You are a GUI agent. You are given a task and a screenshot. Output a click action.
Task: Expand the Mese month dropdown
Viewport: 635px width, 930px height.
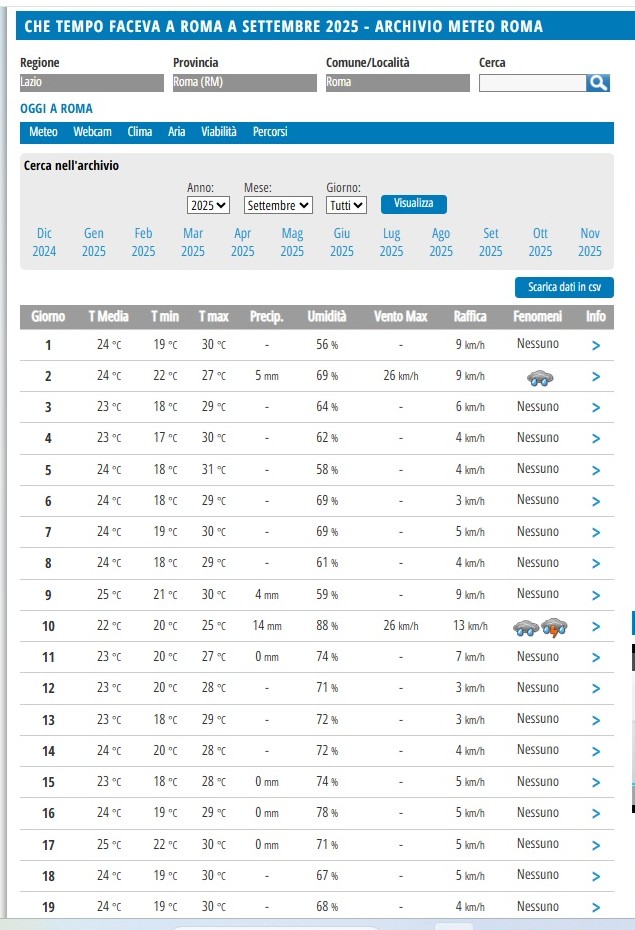(x=278, y=205)
